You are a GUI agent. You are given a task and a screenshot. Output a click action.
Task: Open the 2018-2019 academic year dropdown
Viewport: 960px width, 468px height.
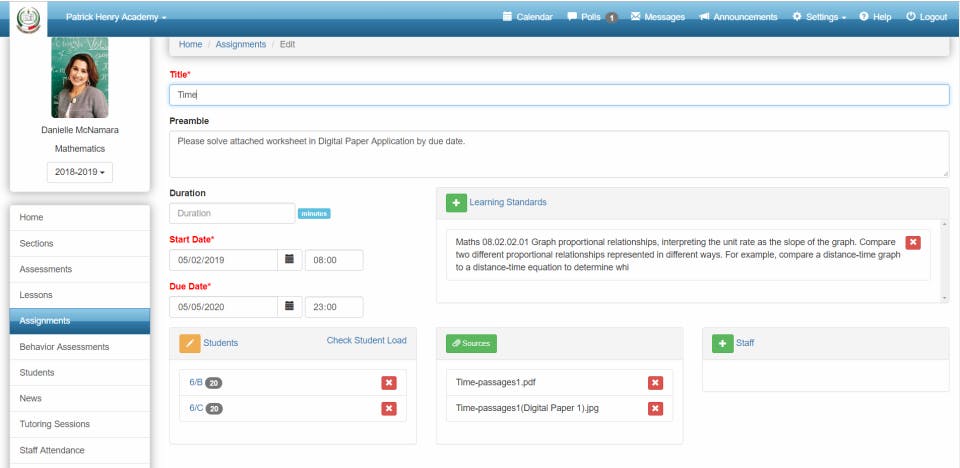(x=80, y=173)
